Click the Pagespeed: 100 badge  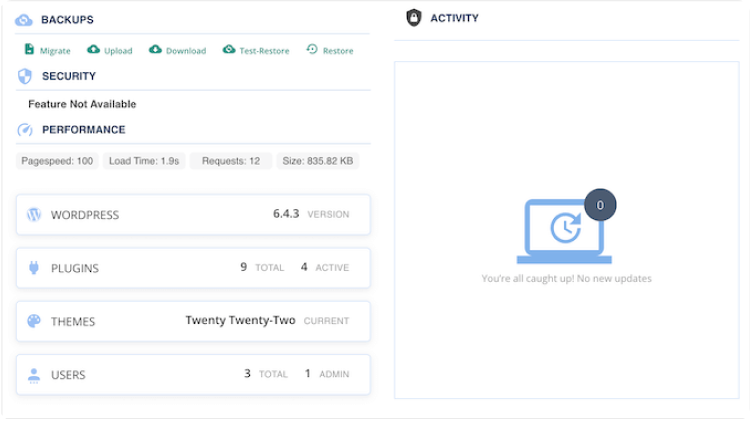click(x=57, y=161)
